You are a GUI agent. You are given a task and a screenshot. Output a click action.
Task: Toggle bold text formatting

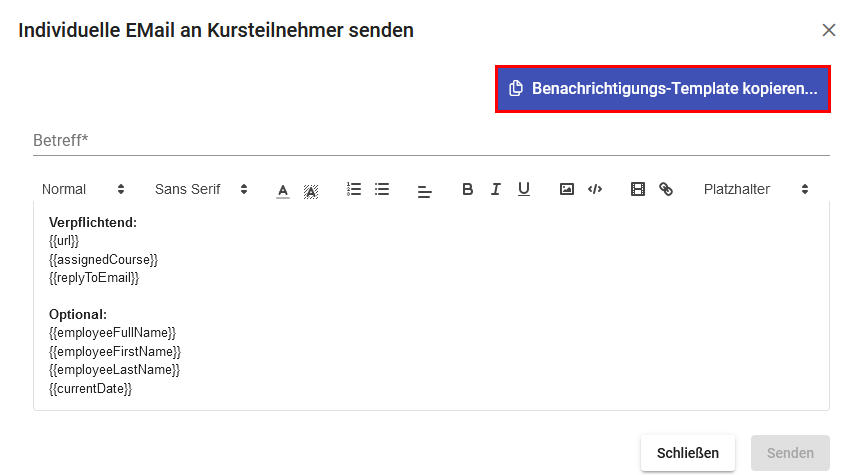467,189
